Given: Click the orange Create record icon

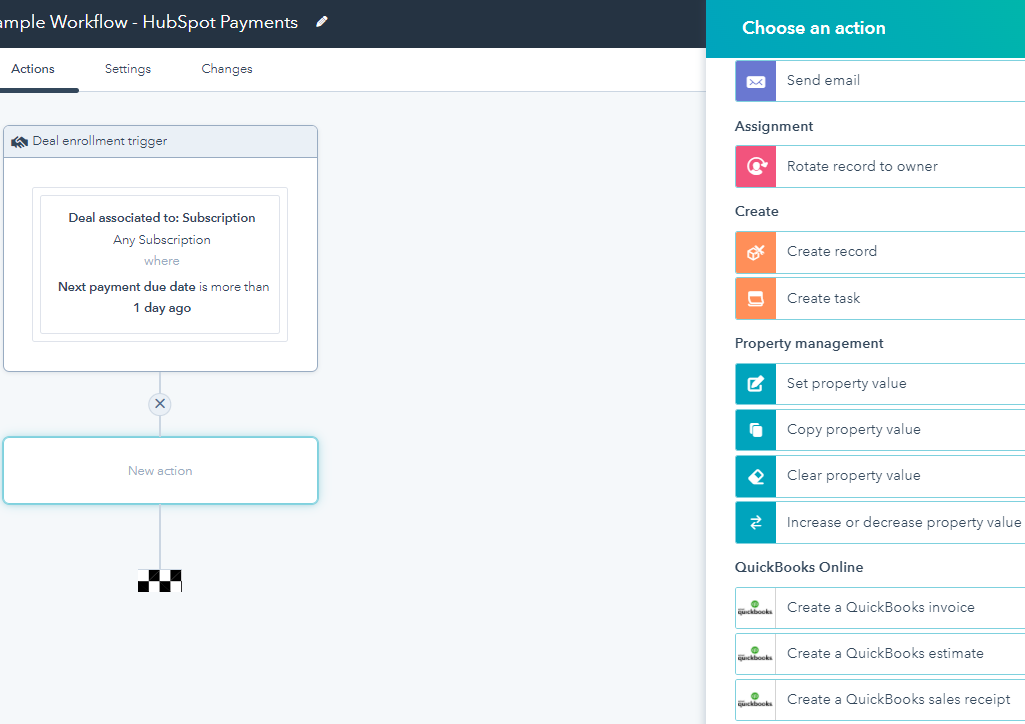Looking at the screenshot, I should pos(756,252).
